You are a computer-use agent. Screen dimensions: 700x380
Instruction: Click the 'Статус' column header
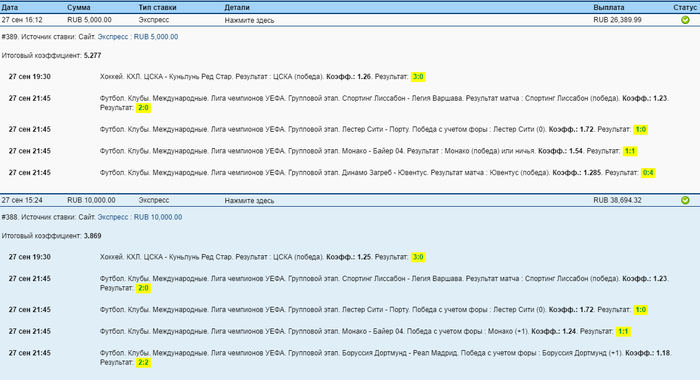(x=685, y=8)
